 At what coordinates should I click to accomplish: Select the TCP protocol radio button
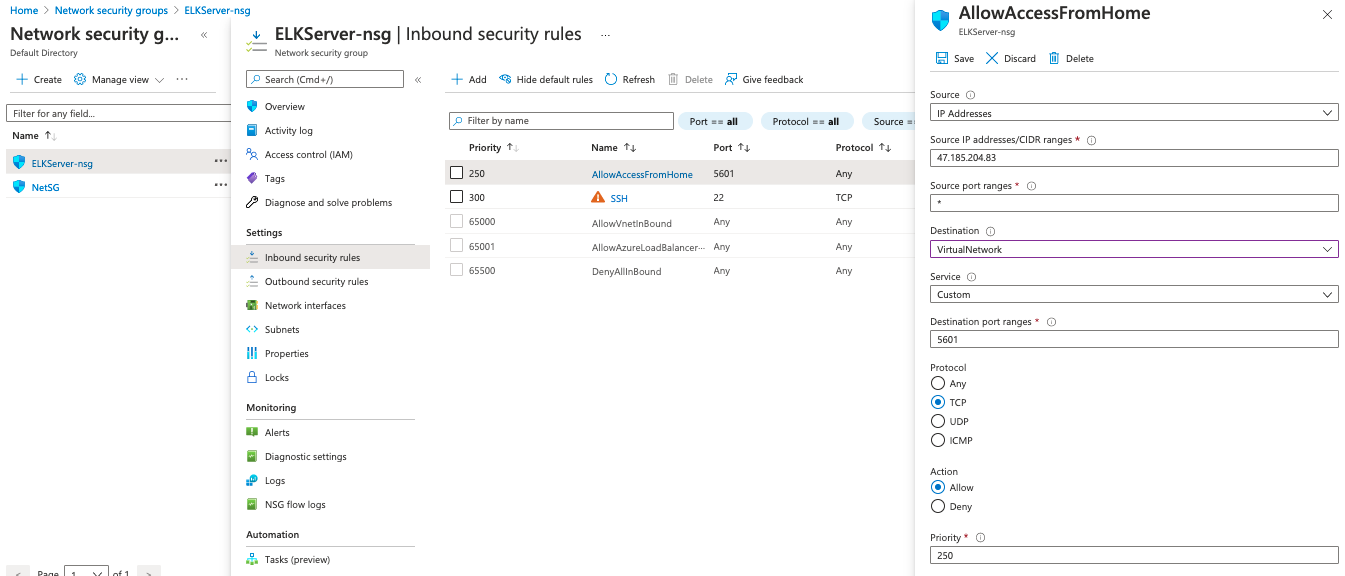click(937, 402)
